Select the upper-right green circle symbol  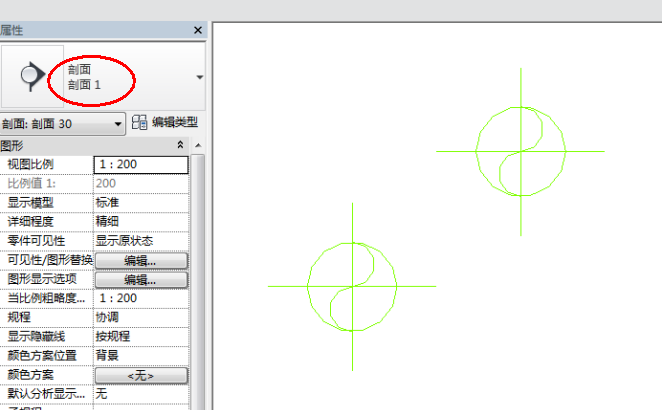click(521, 151)
